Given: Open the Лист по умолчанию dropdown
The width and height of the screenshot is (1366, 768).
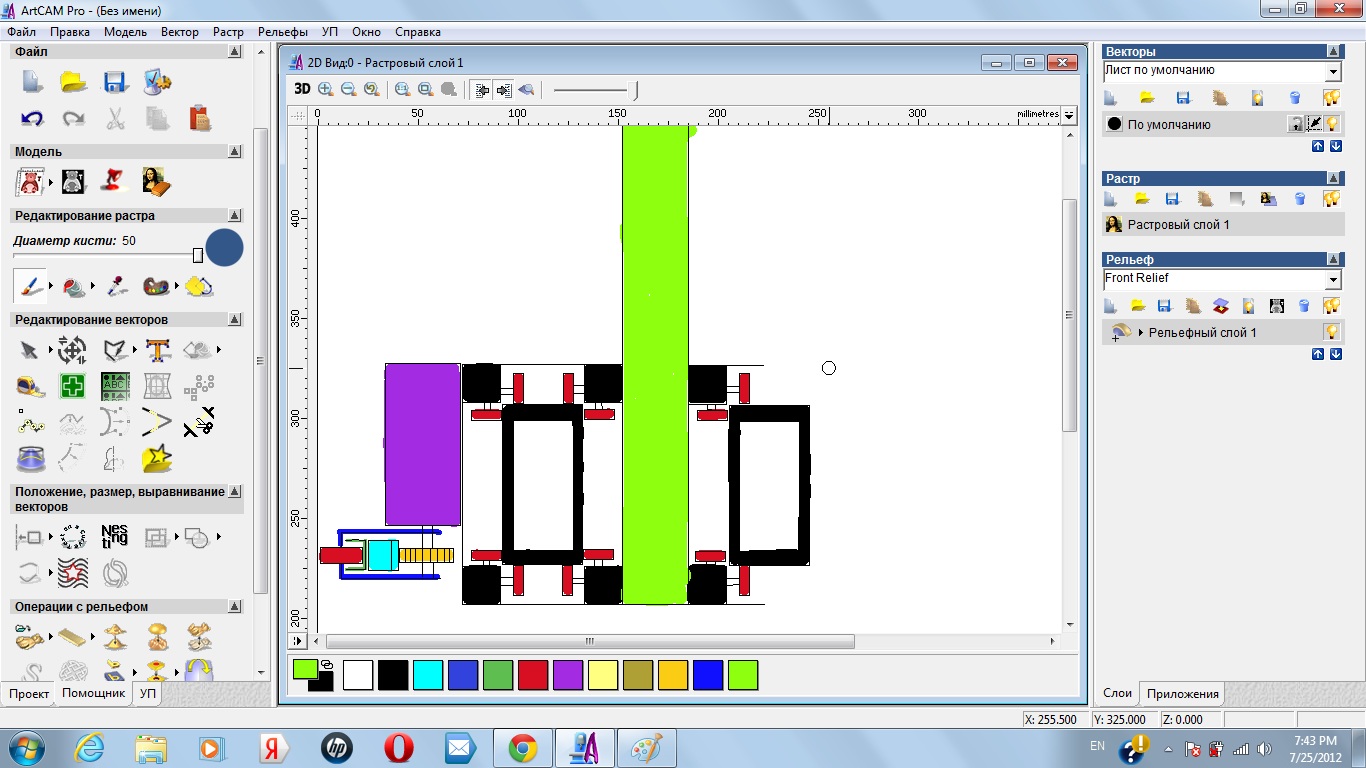Looking at the screenshot, I should point(1333,72).
